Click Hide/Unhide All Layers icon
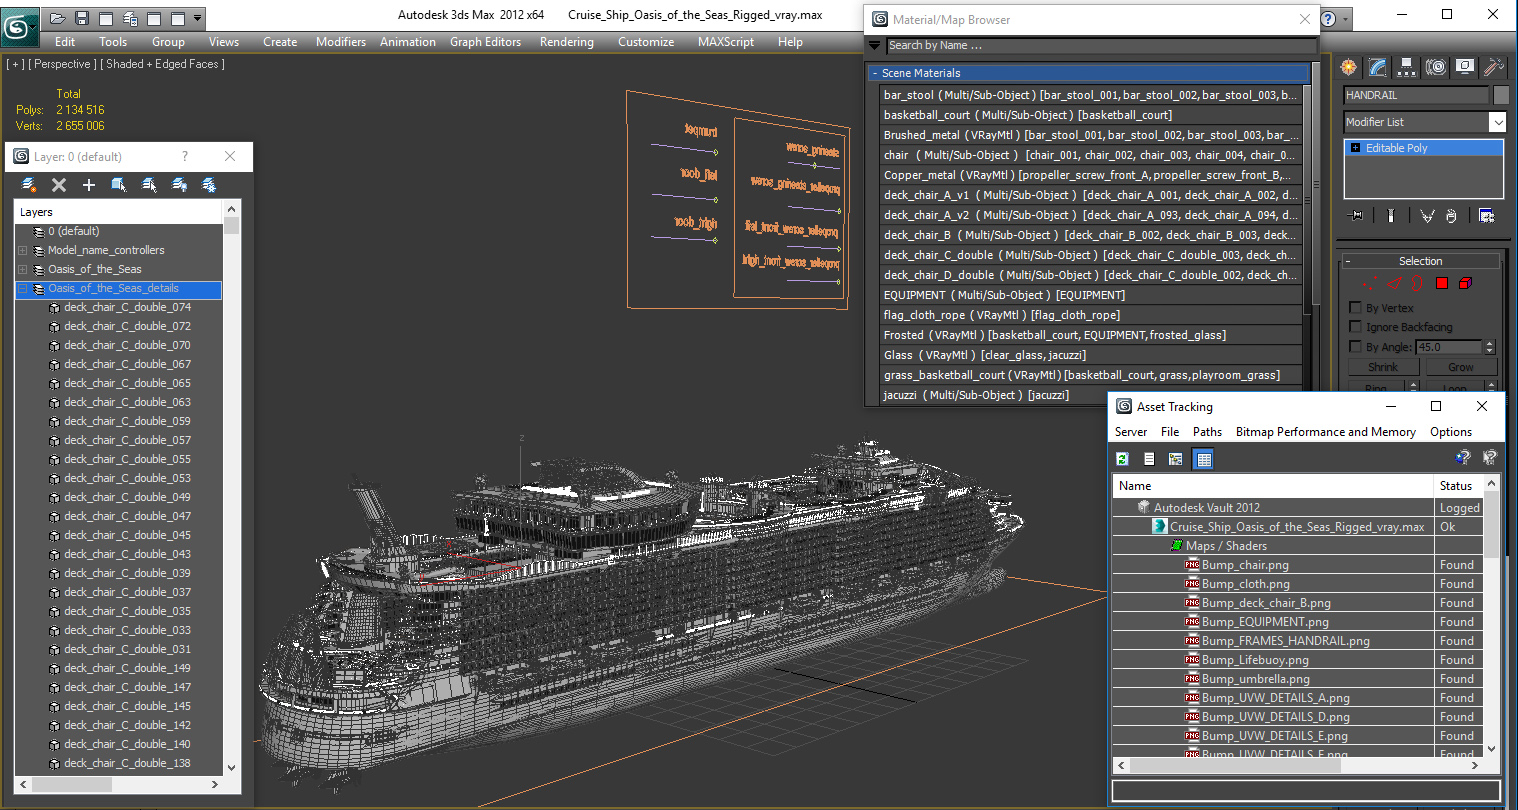This screenshot has height=810, width=1518. click(x=179, y=185)
